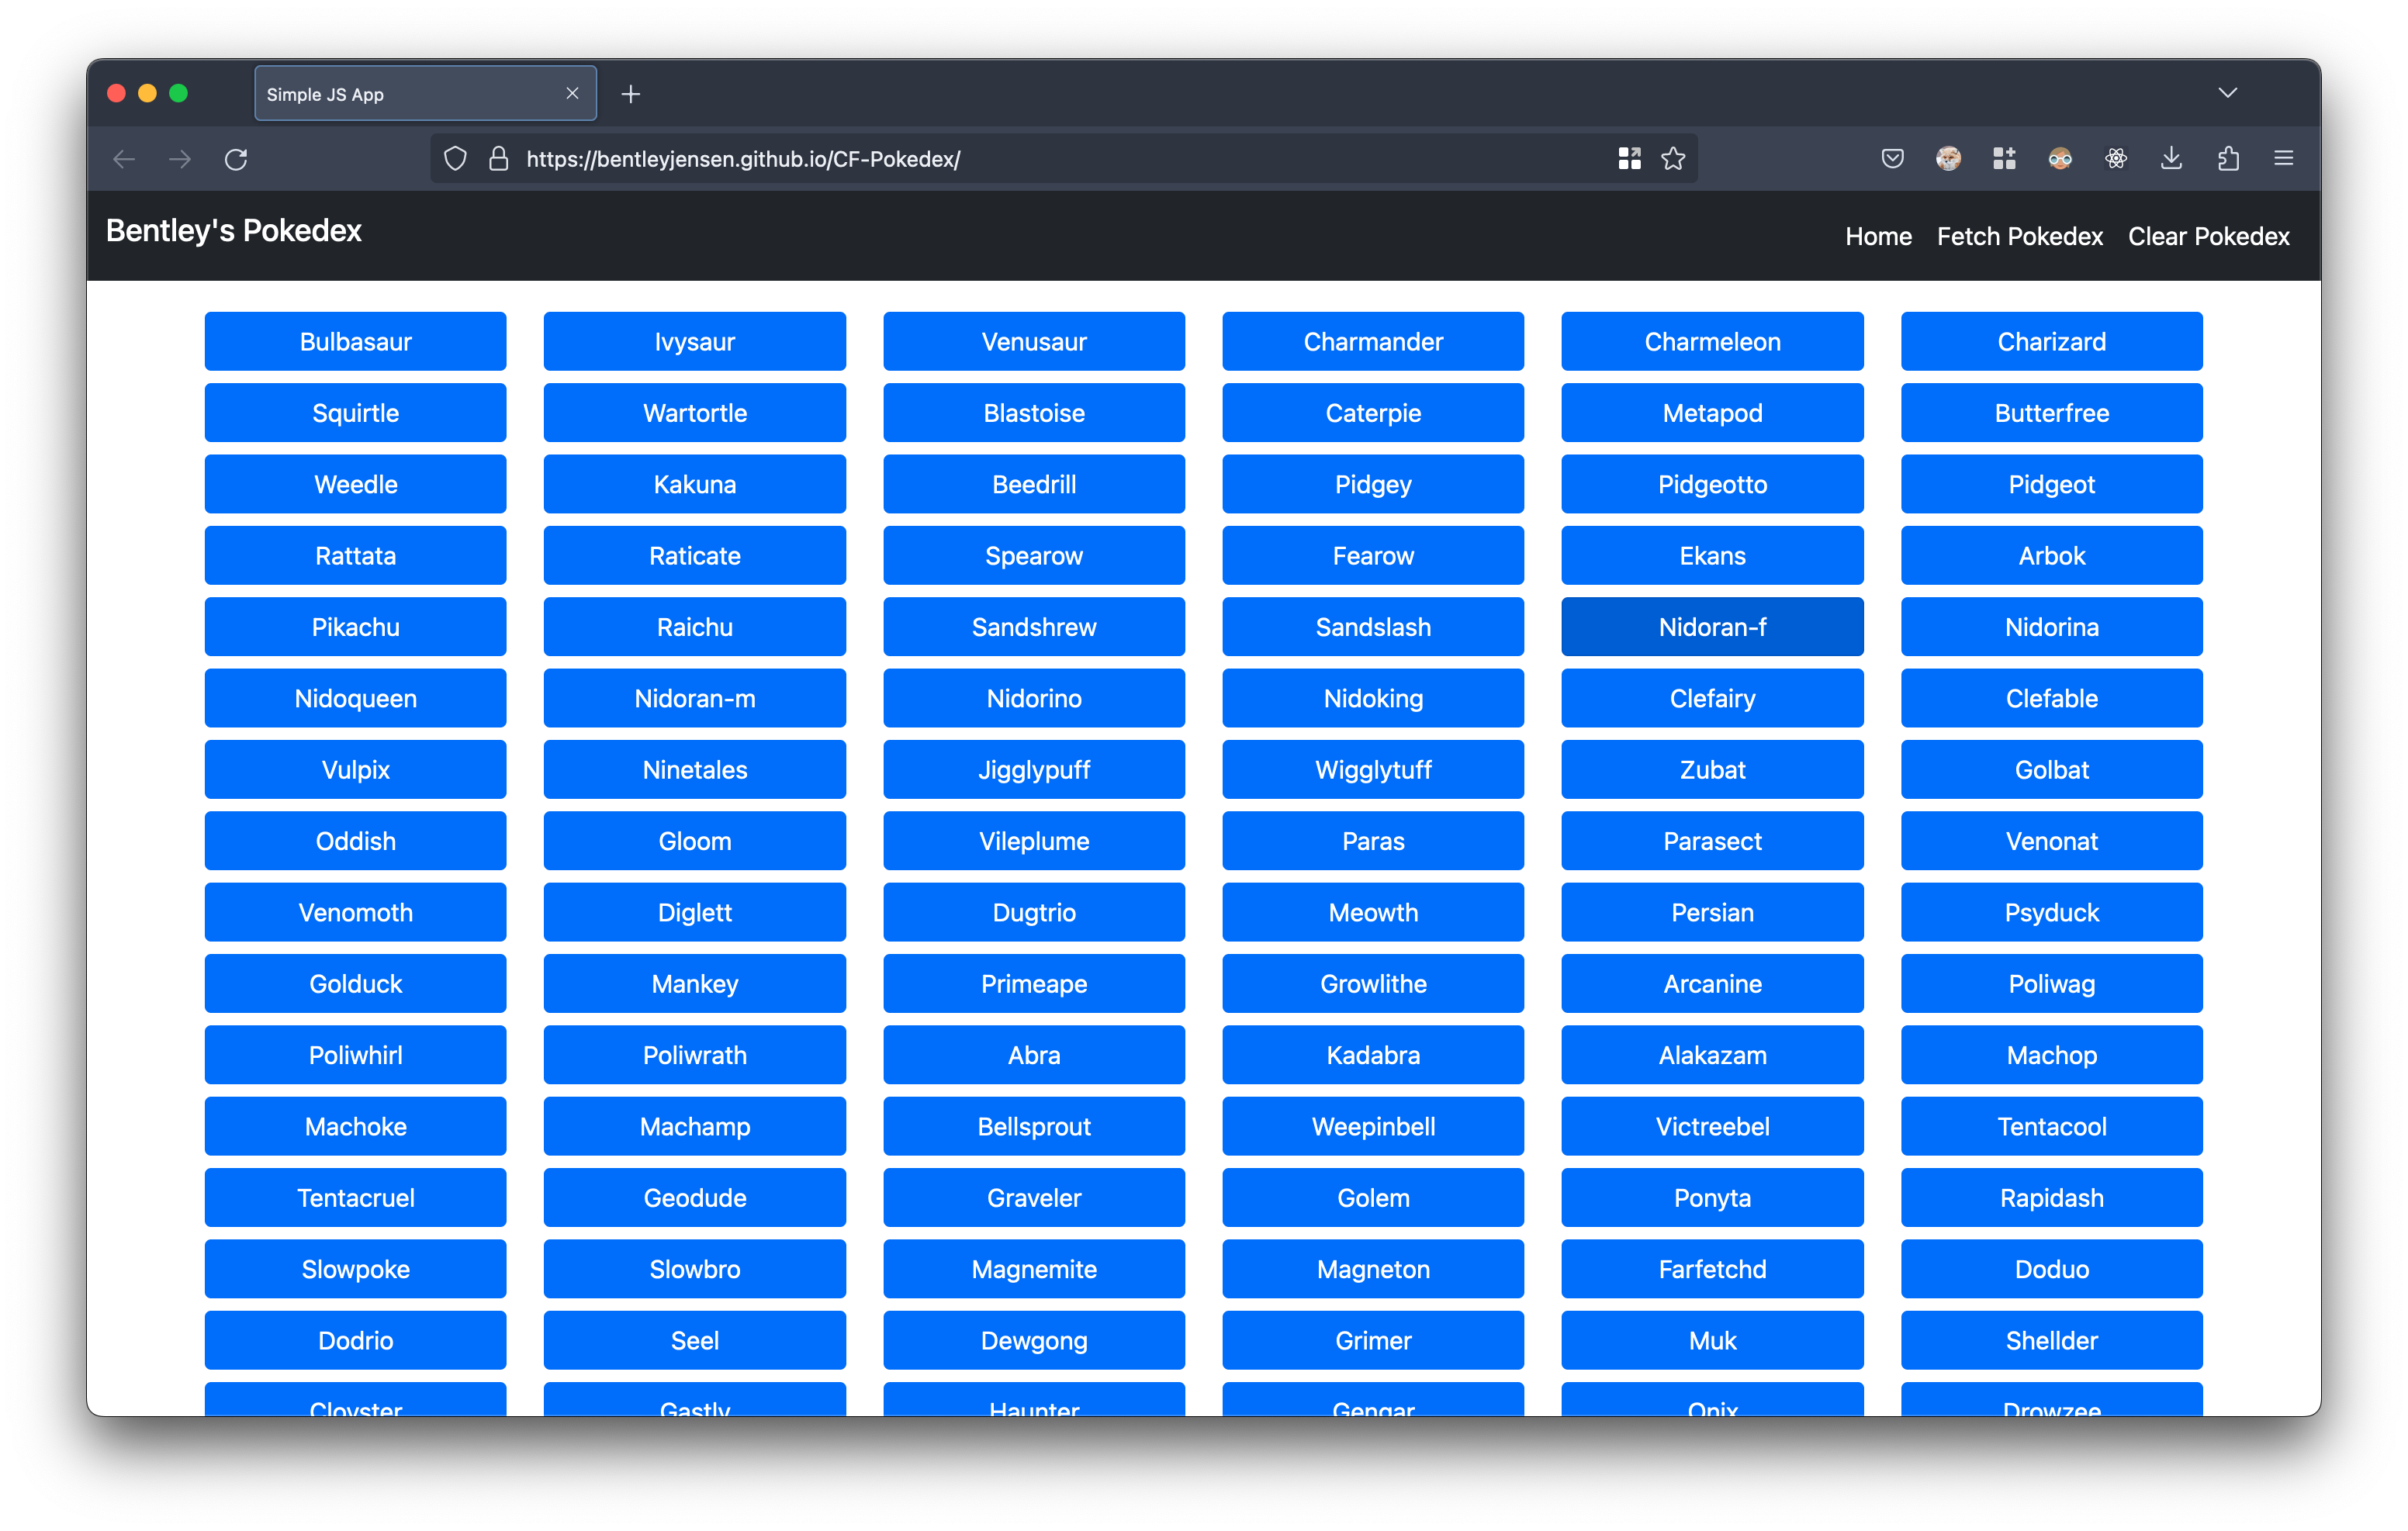The height and width of the screenshot is (1531, 2408).
Task: Click the Home navigation link
Action: 1878,237
